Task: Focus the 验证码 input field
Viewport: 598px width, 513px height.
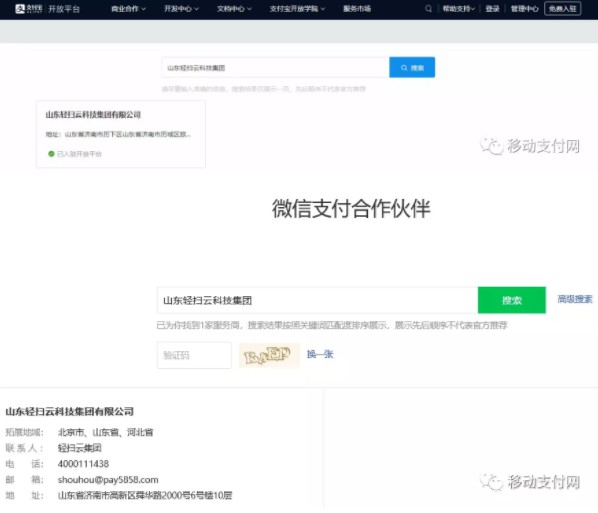Action: tap(194, 355)
